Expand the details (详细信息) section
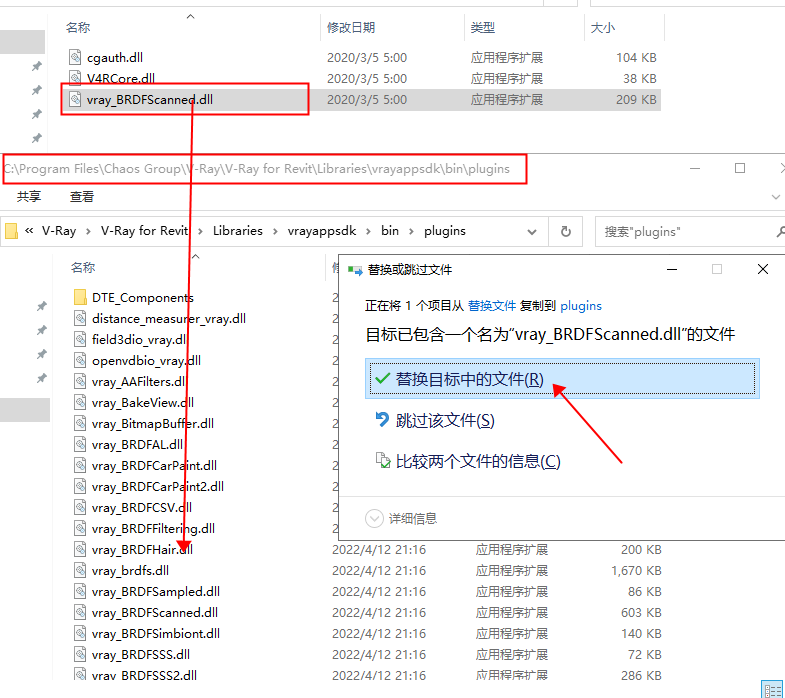This screenshot has height=698, width=785. click(402, 518)
